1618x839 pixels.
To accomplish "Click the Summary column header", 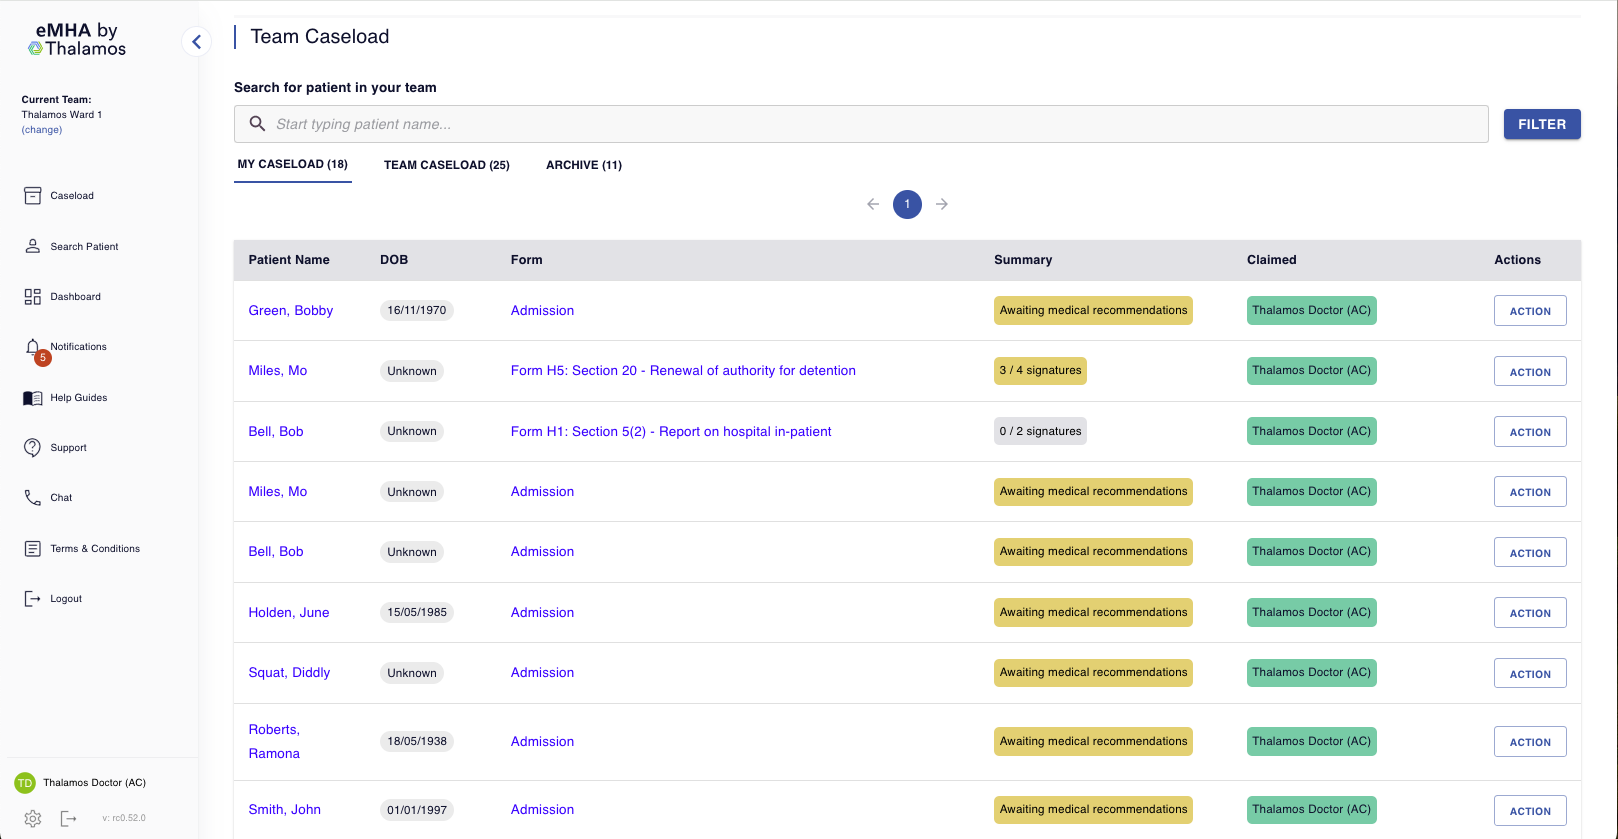I will [1023, 260].
